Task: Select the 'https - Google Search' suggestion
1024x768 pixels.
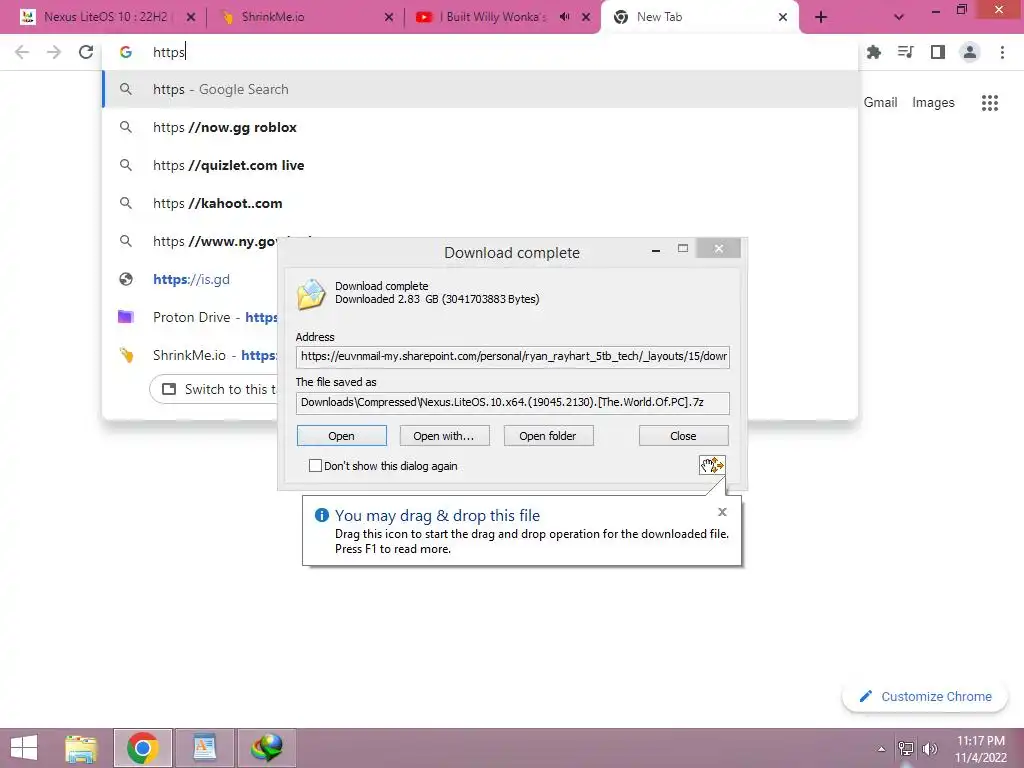Action: (x=480, y=89)
